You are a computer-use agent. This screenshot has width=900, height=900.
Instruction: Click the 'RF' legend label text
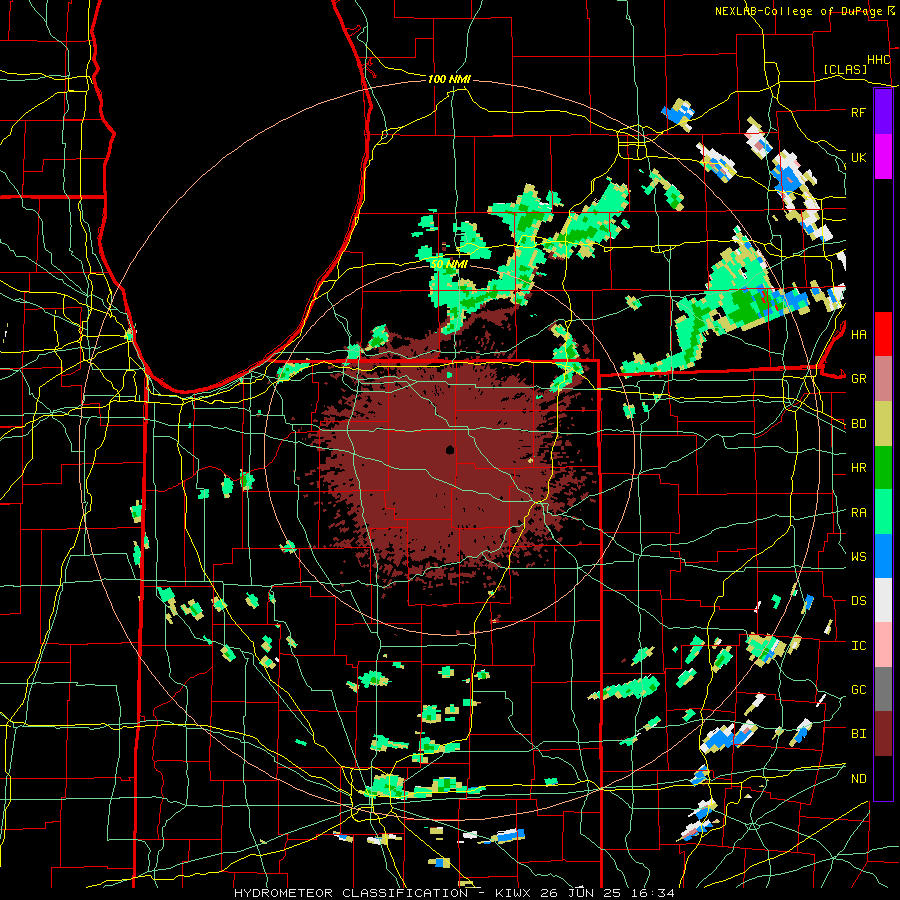coord(858,112)
